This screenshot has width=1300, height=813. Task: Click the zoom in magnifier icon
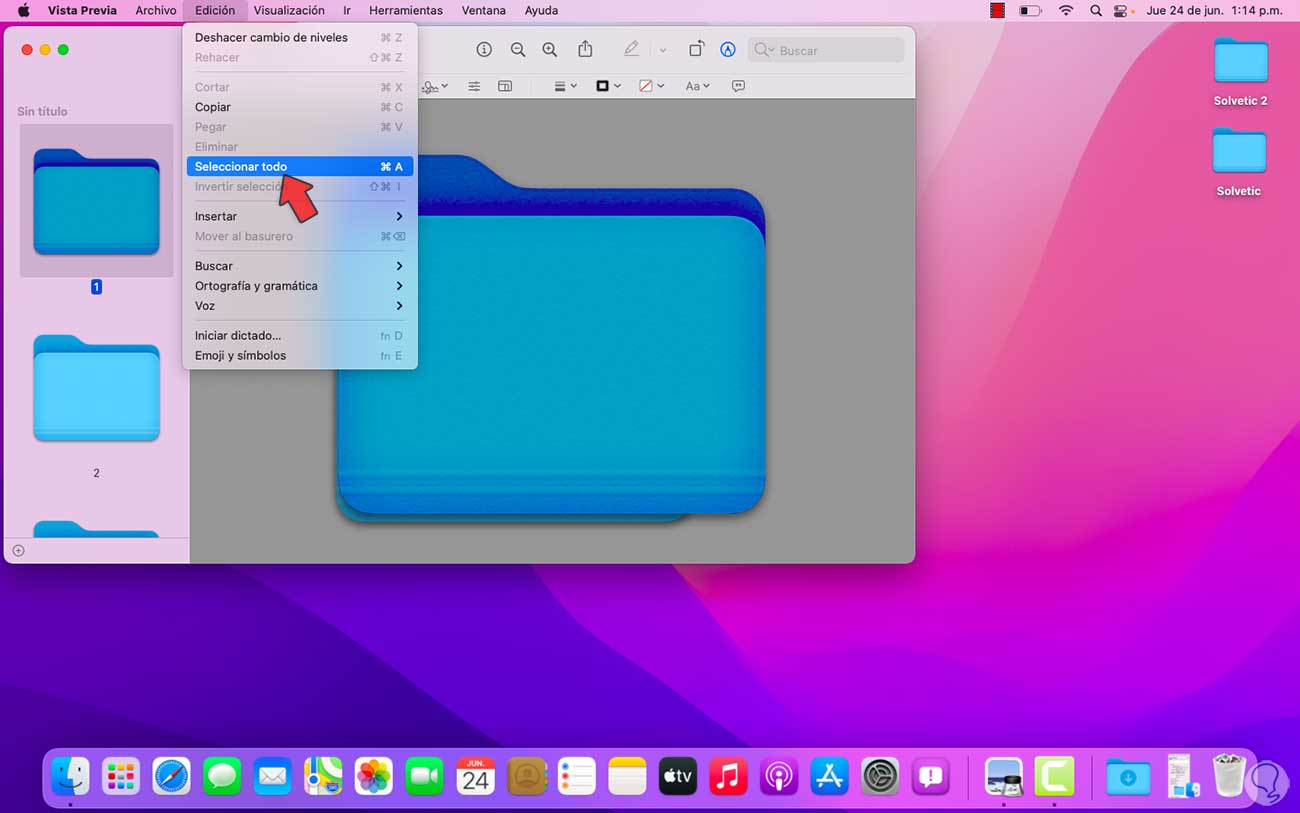pos(549,50)
